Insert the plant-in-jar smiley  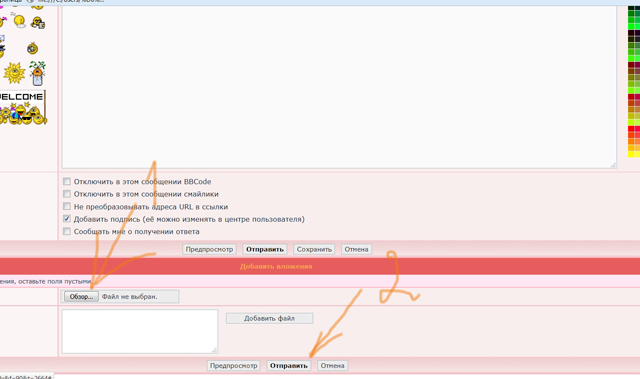tap(37, 73)
